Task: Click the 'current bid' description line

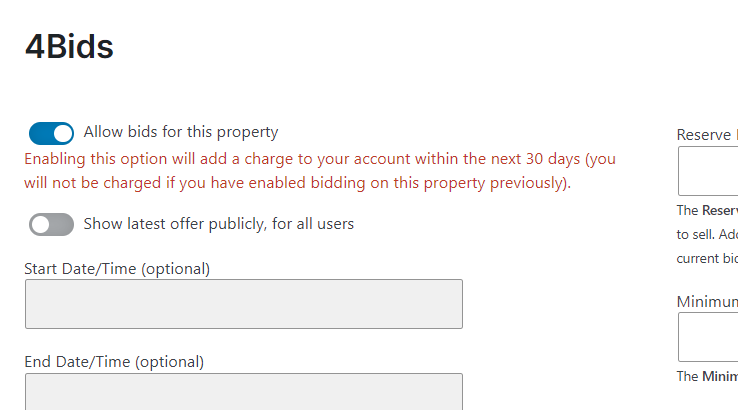Action: click(x=707, y=259)
